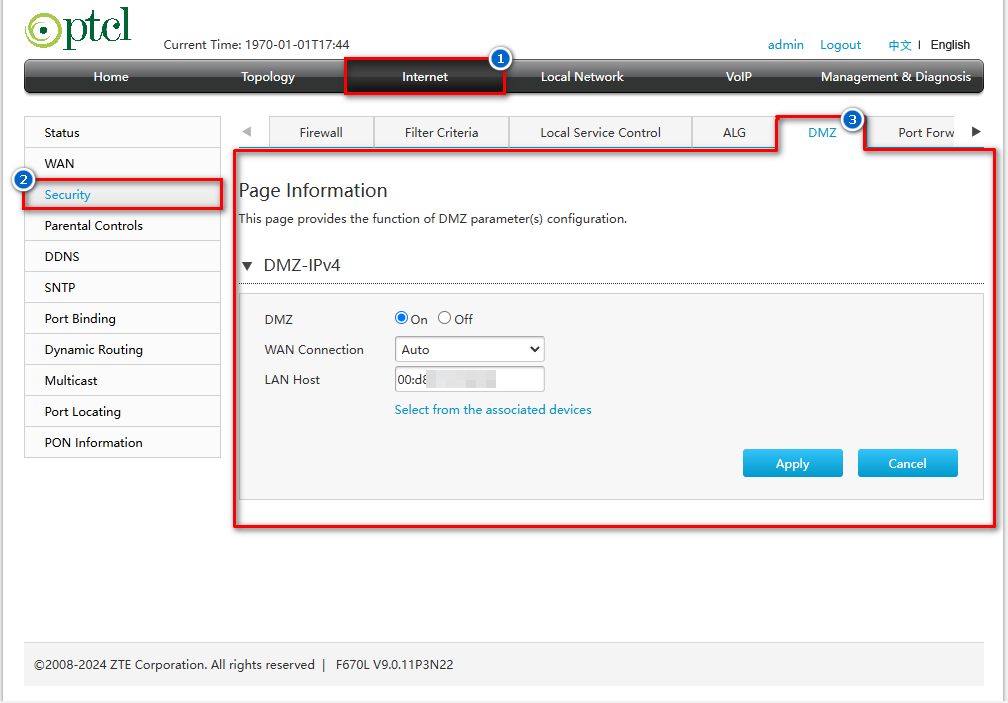The height and width of the screenshot is (703, 1008).
Task: Click the Current Time text
Action: 256,44
